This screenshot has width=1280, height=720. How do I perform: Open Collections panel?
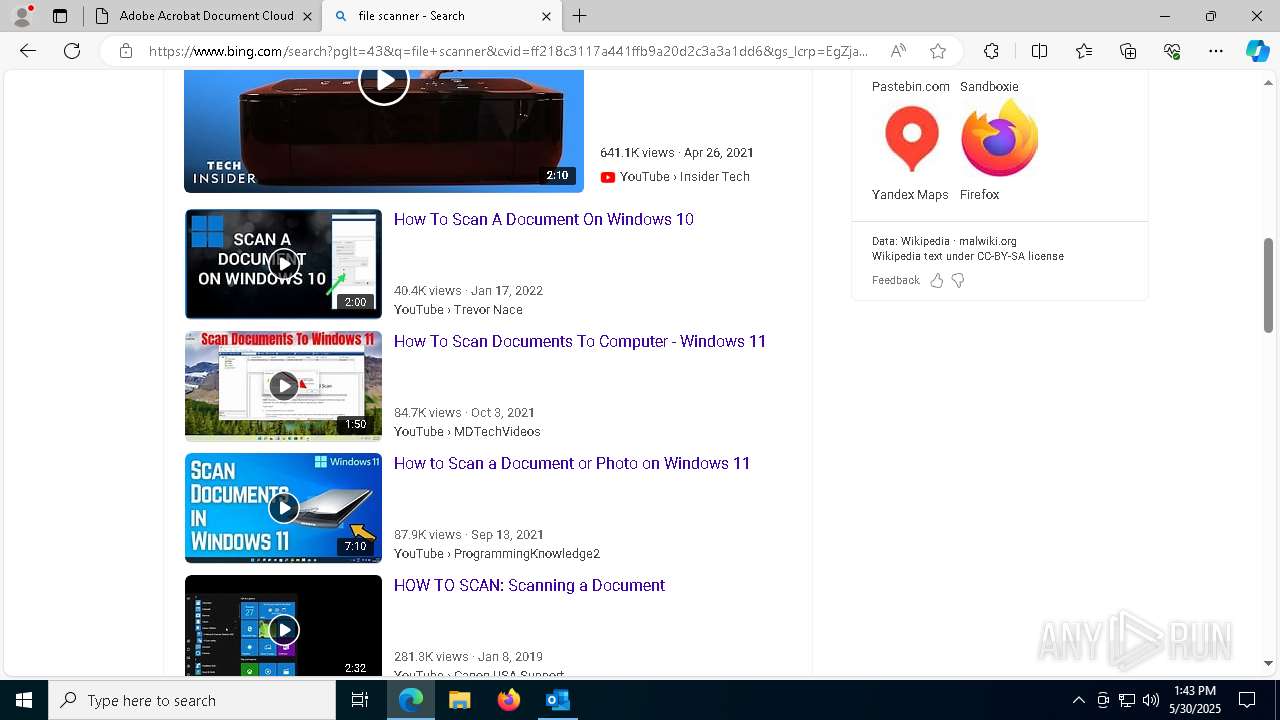click(x=1128, y=51)
